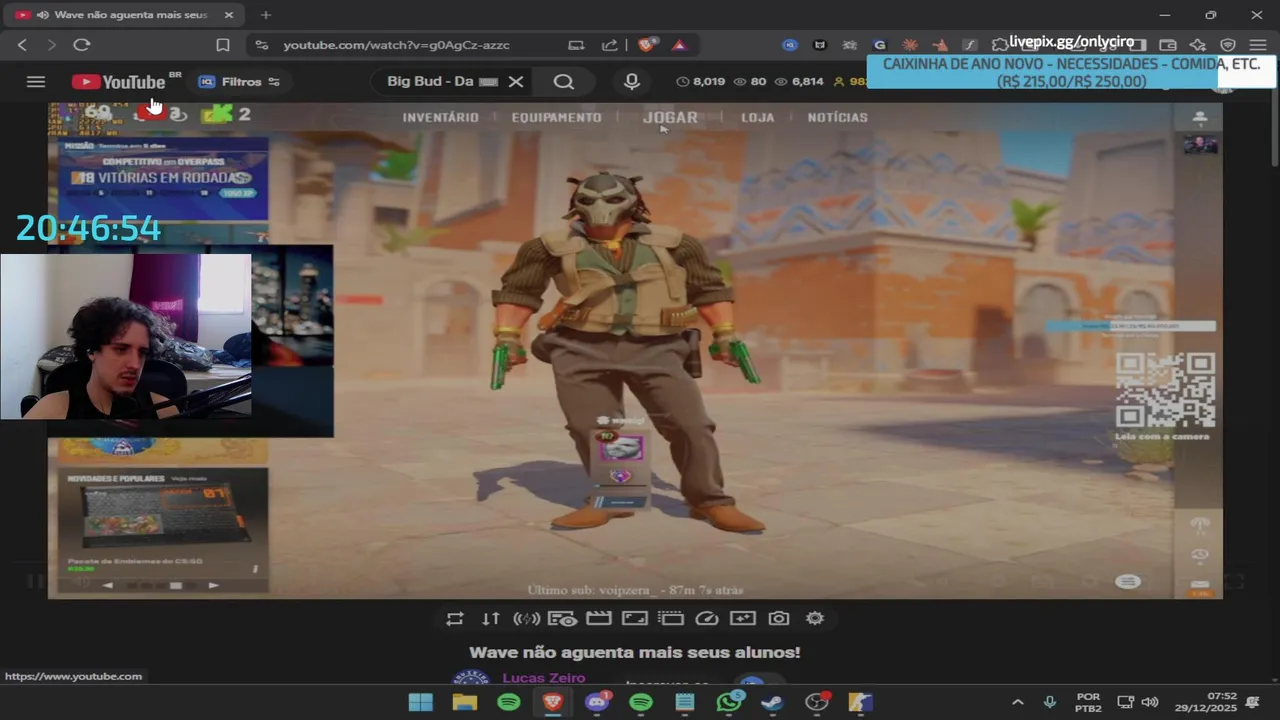Open enhancer settings gear icon

coord(815,619)
